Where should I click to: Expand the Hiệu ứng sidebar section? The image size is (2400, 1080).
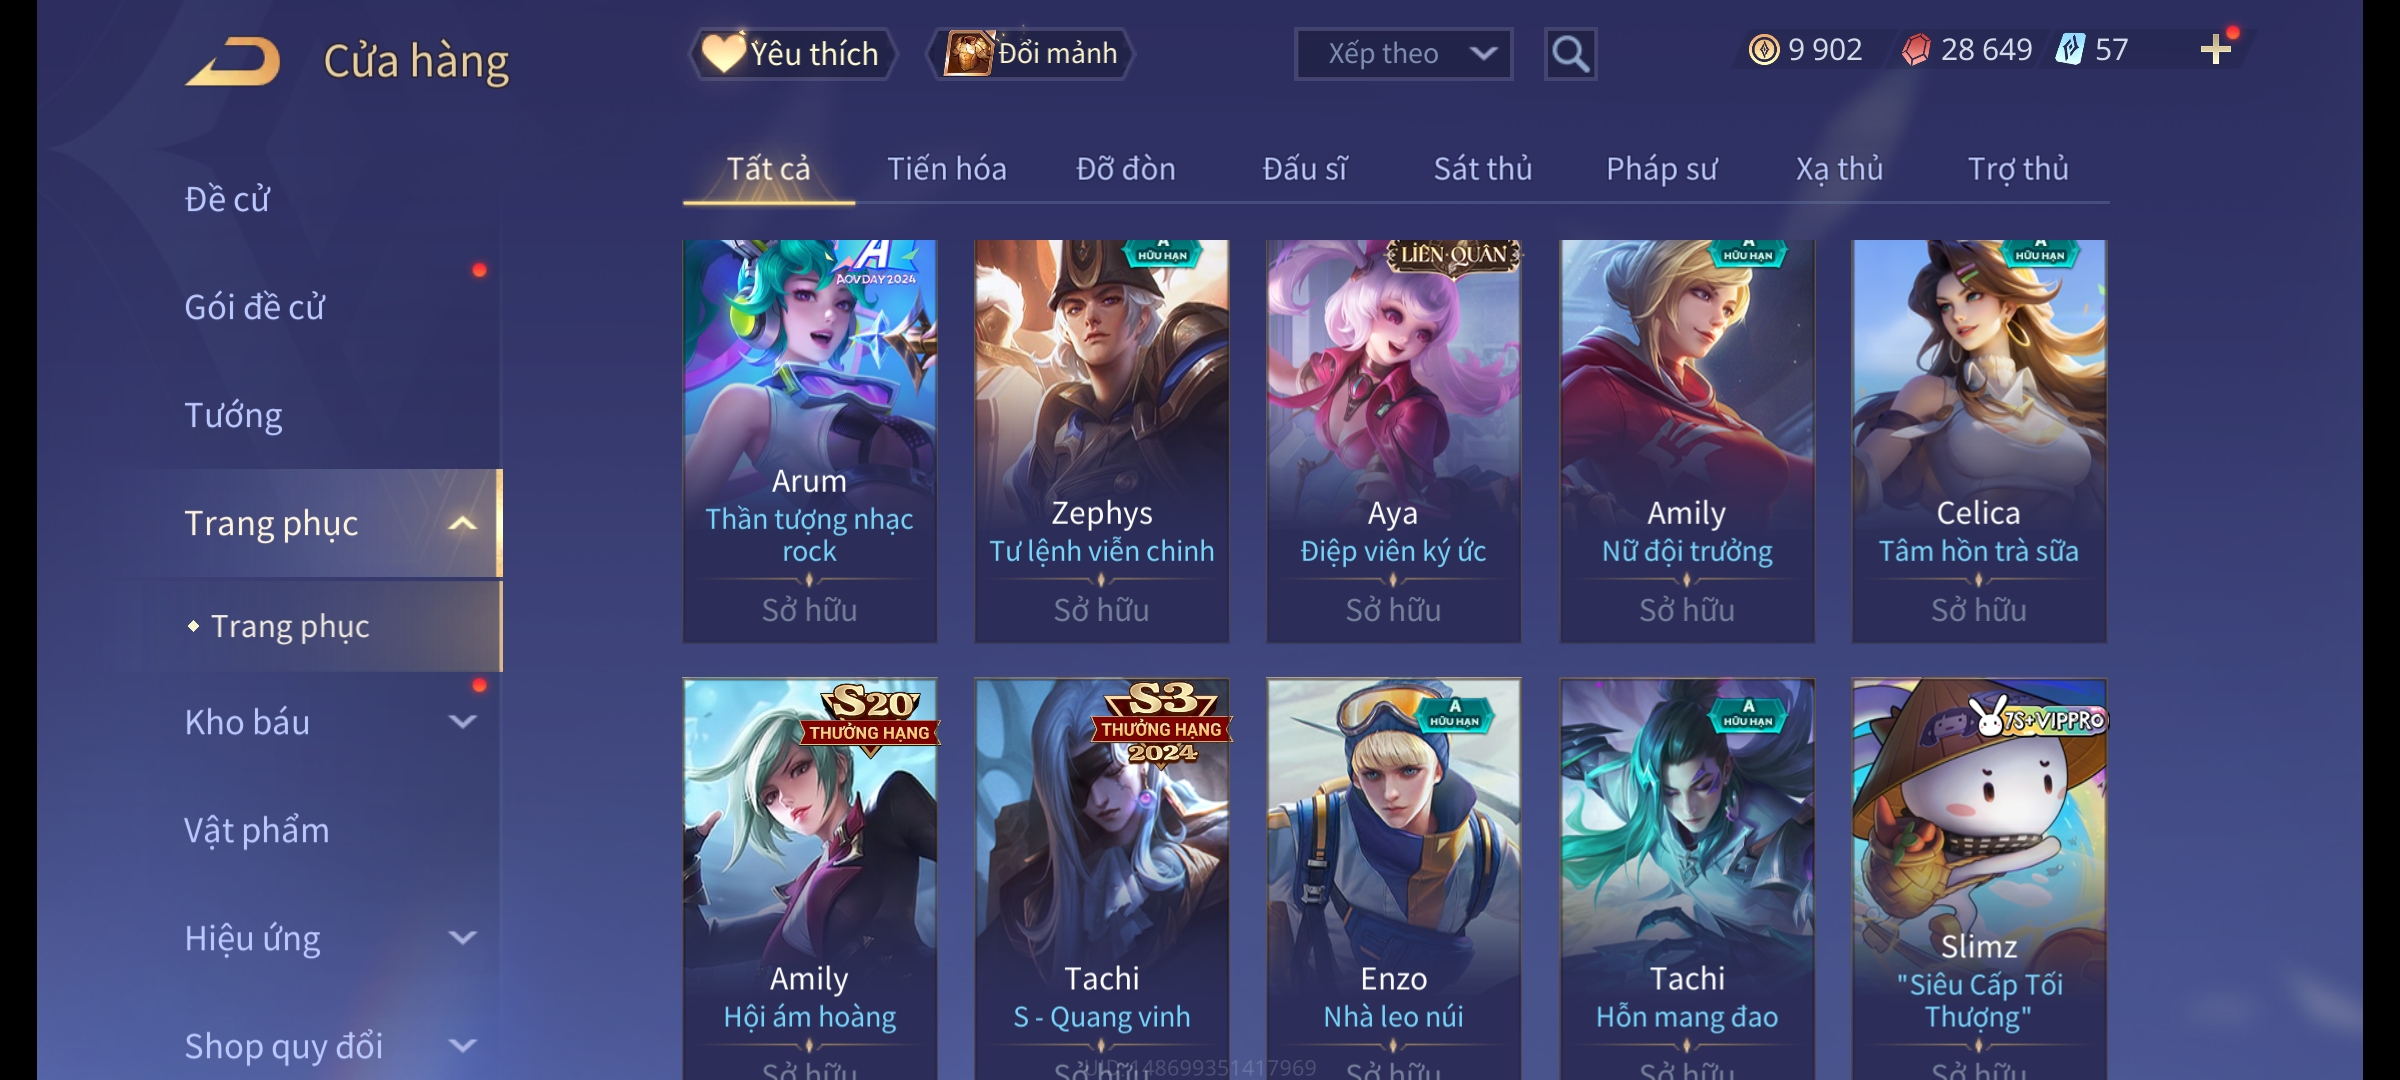pyautogui.click(x=462, y=937)
